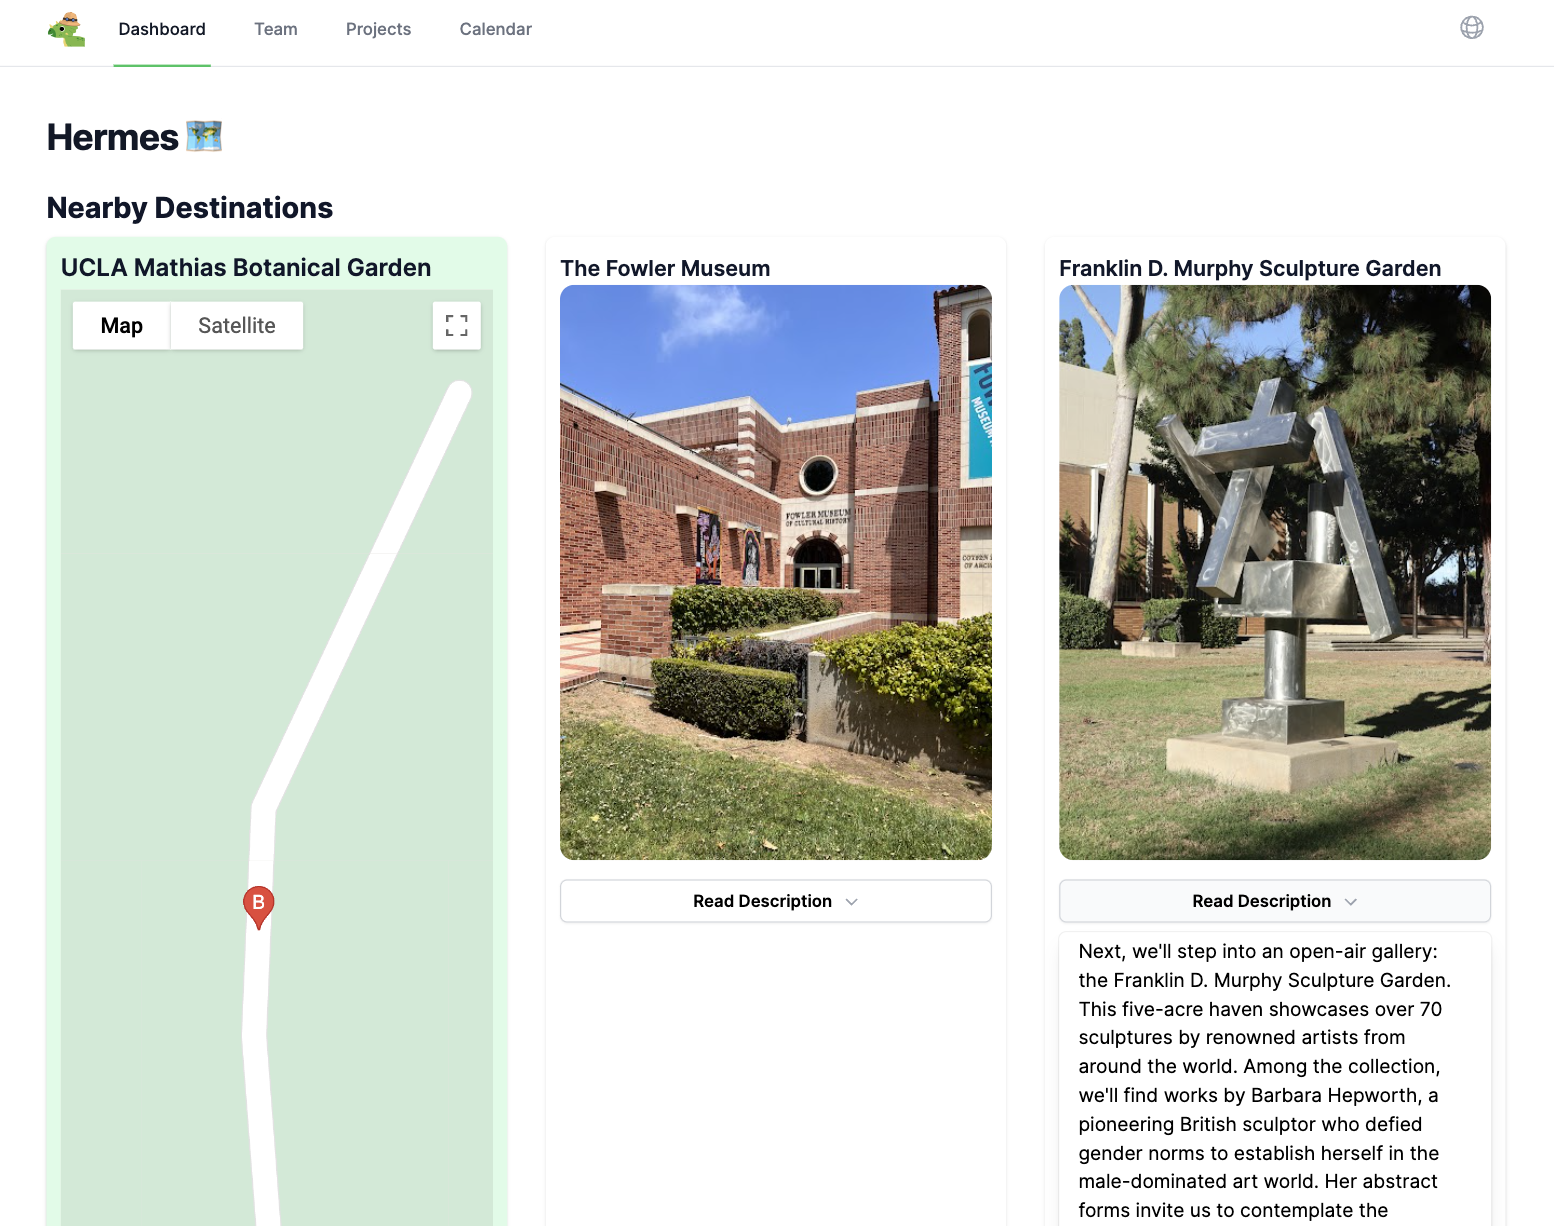1554x1226 pixels.
Task: Click The Fowler Museum heading
Action: pyautogui.click(x=665, y=268)
